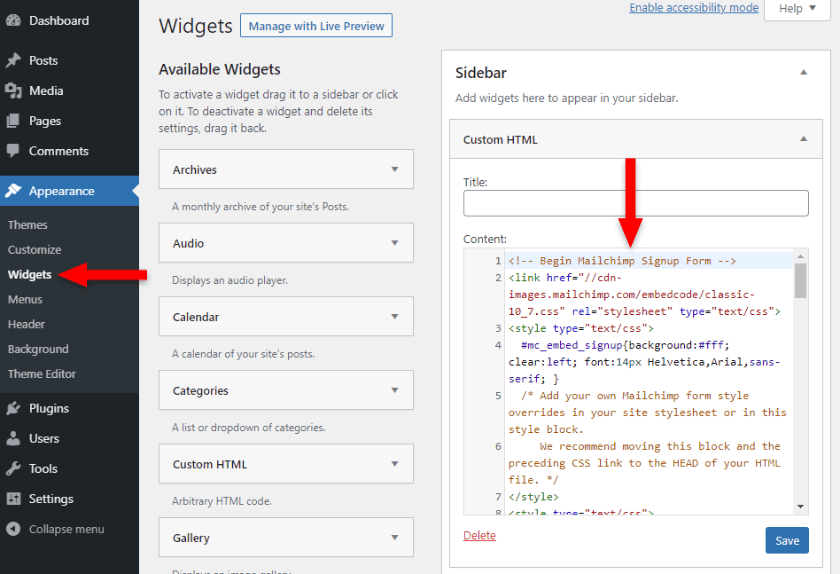Viewport: 840px width, 574px height.
Task: Delete the Custom HTML widget
Action: coord(479,535)
